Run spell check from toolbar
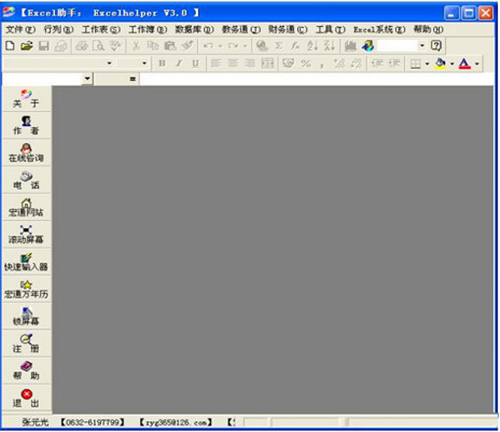This screenshot has height=432, width=500. click(115, 46)
